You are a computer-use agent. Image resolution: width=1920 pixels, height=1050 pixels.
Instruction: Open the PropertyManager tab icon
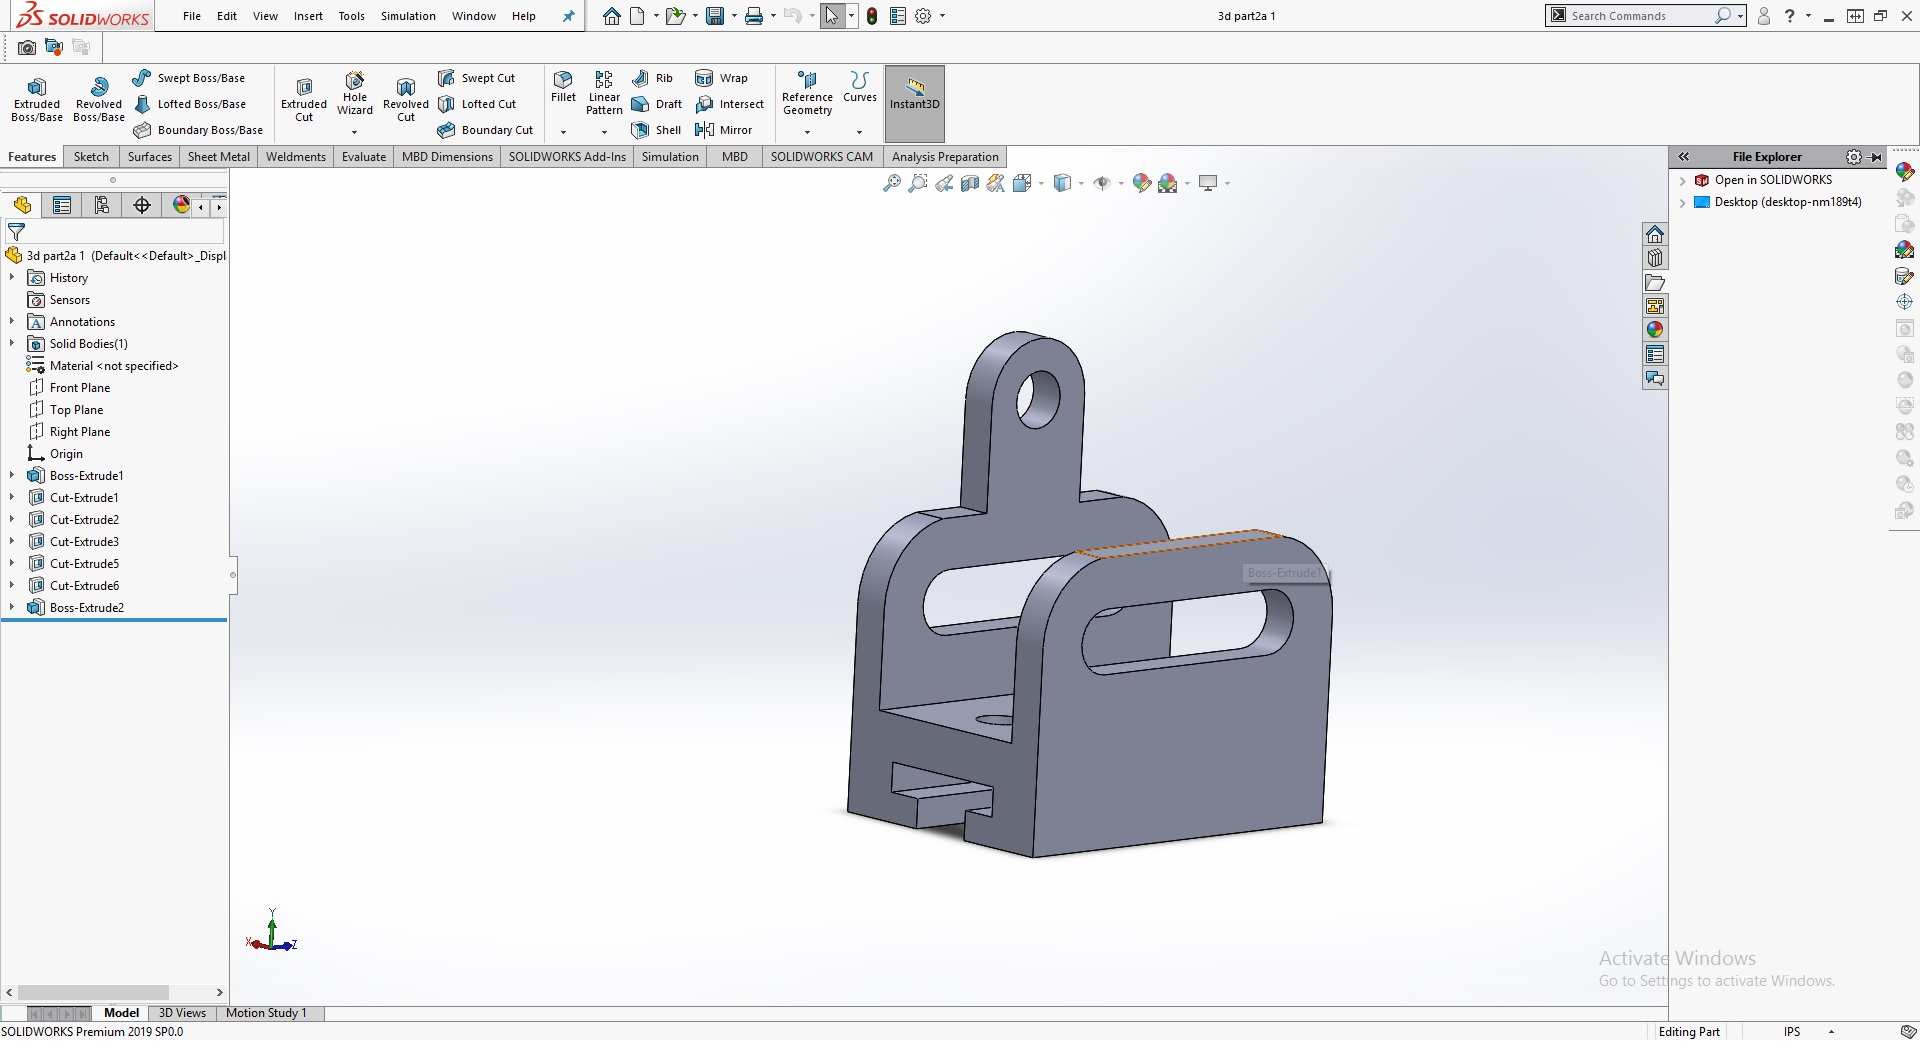62,205
